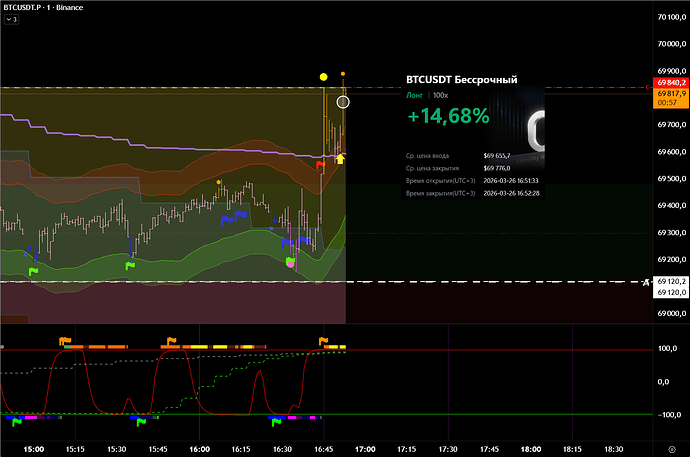Click the green flag at oscillator bottom left
The width and height of the screenshot is (690, 457).
click(x=16, y=422)
